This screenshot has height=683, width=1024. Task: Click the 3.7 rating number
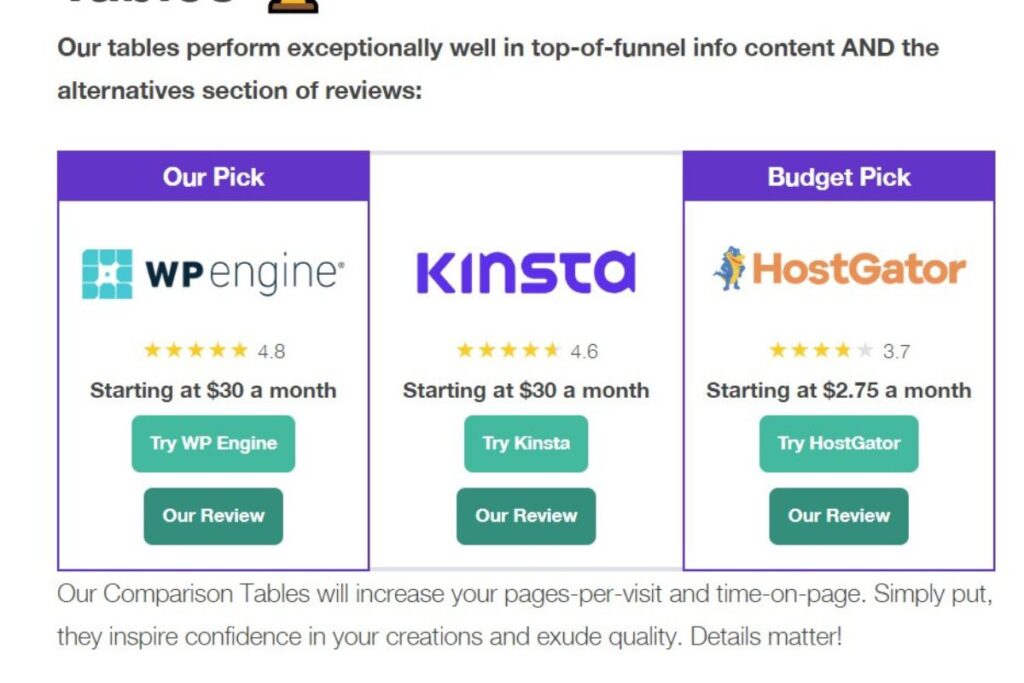[897, 351]
